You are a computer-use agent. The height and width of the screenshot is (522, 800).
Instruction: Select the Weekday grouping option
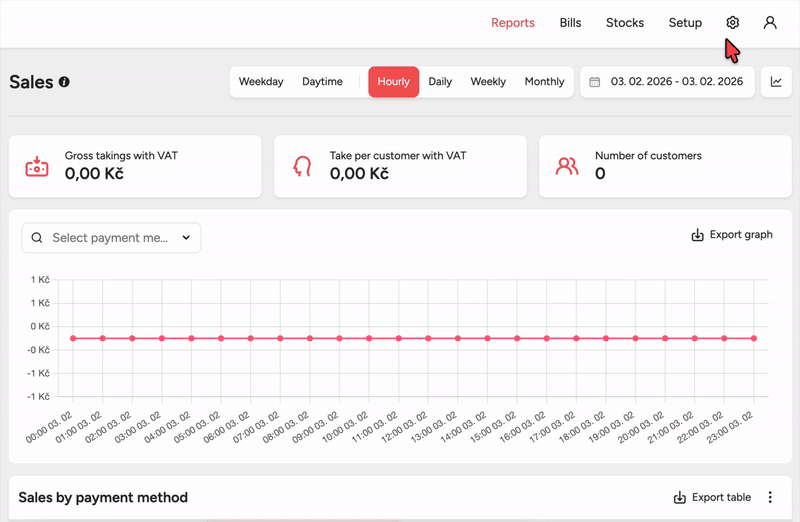pyautogui.click(x=261, y=82)
